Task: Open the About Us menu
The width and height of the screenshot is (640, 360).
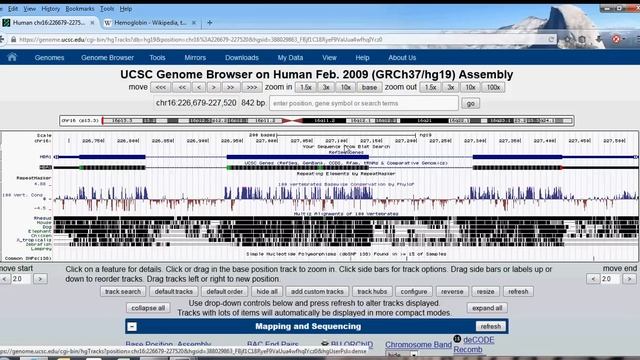Action: (x=402, y=58)
